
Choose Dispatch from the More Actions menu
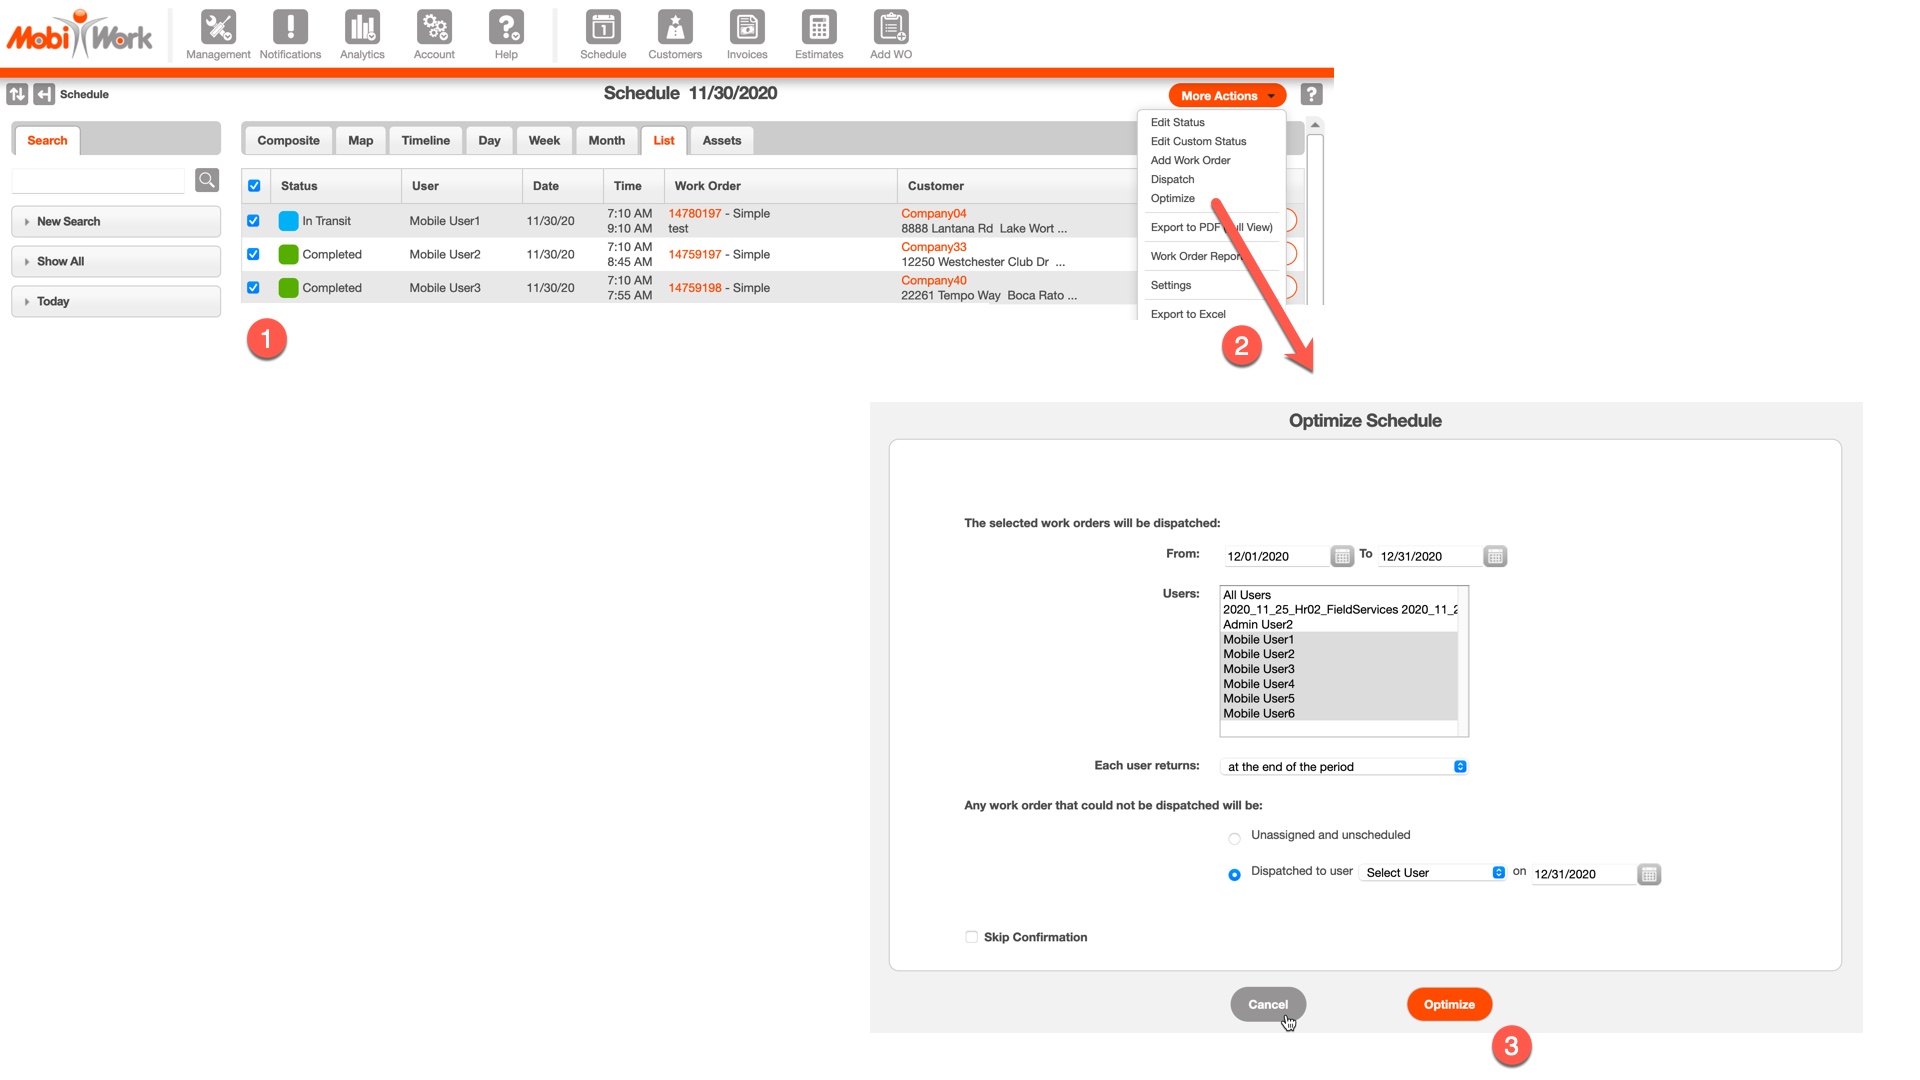1172,179
